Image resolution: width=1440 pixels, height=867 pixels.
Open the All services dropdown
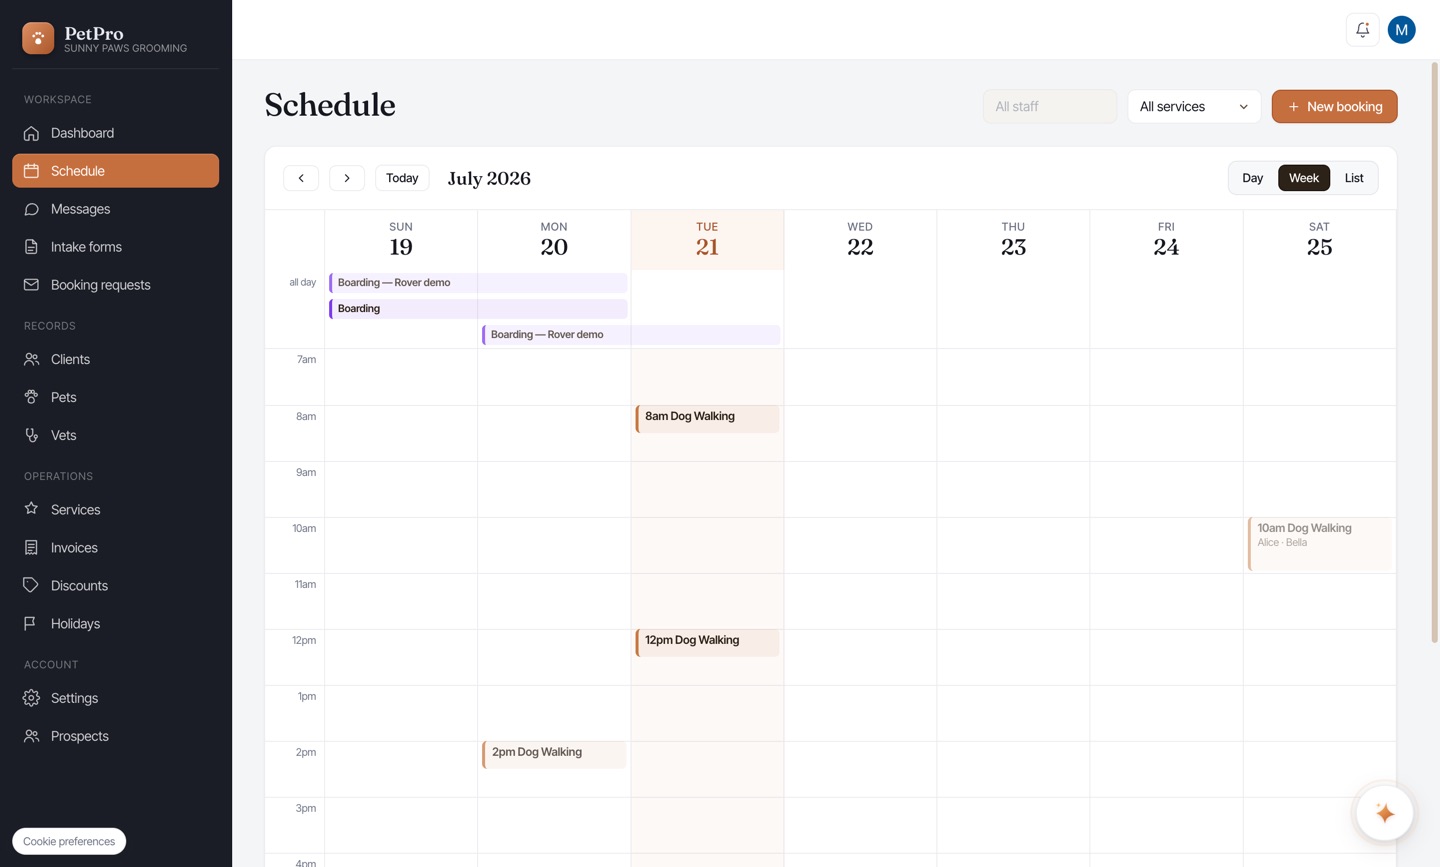[1194, 106]
